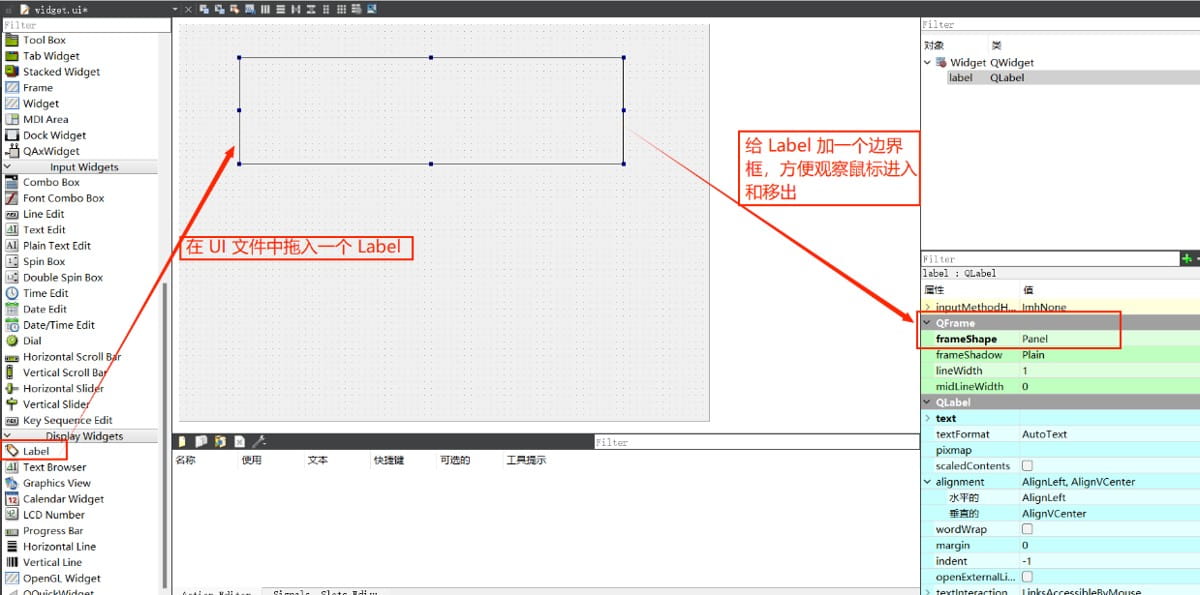
Task: Apply Lay Out in Form Layout icon
Action: 326,9
